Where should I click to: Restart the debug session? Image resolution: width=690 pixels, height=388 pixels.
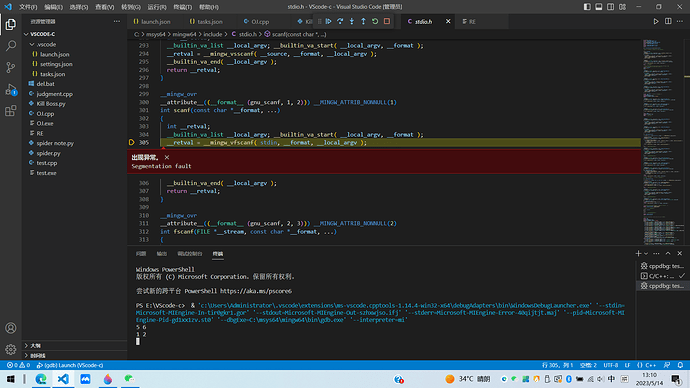tap(375, 21)
